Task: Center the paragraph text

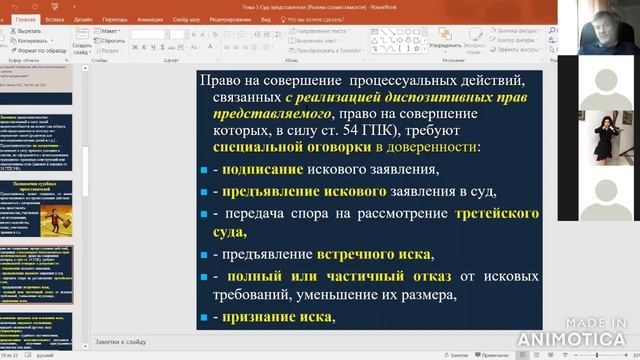Action: point(236,48)
